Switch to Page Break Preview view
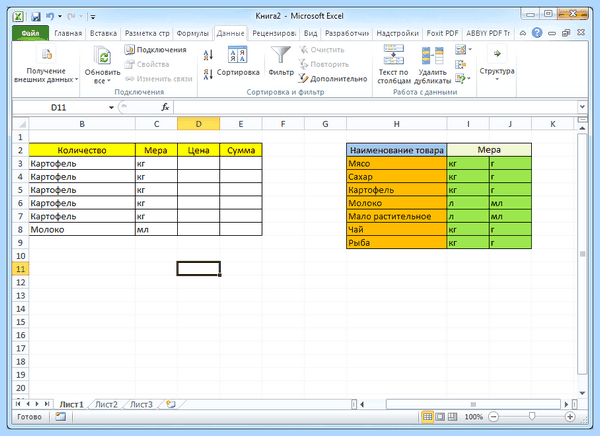The height and width of the screenshot is (436, 600). click(453, 416)
